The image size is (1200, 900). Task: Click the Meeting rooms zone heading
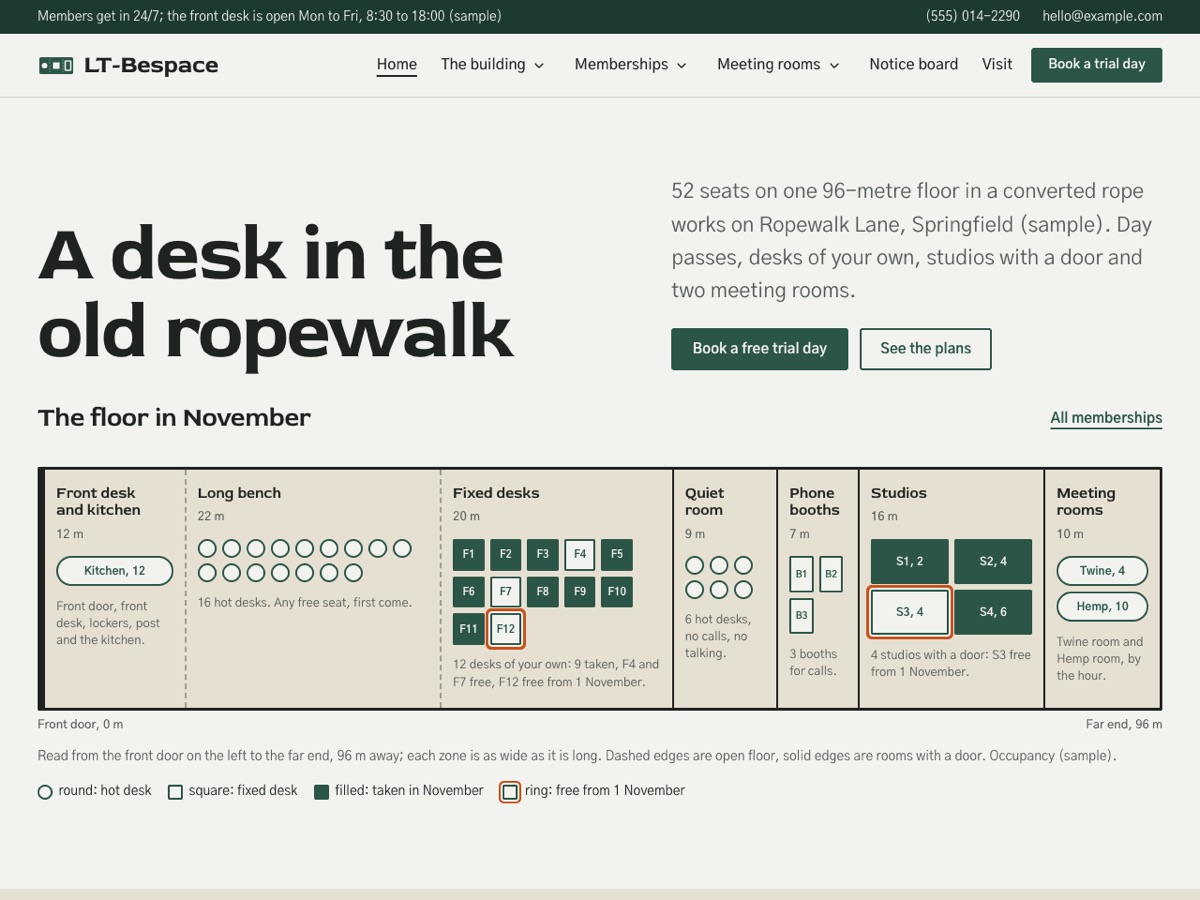1086,501
